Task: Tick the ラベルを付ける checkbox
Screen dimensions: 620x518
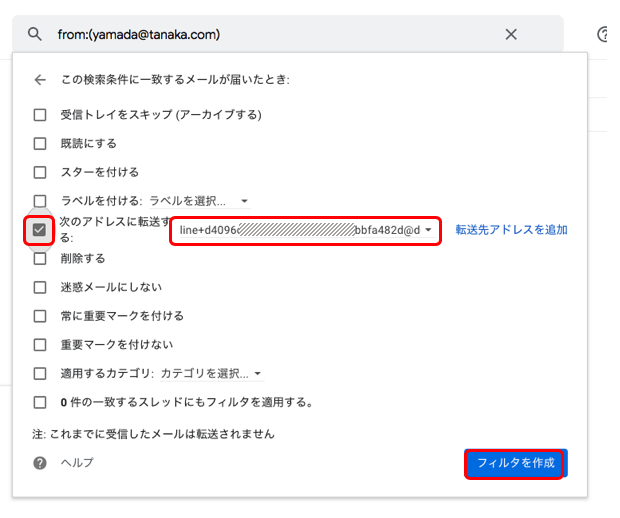Action: click(x=40, y=201)
